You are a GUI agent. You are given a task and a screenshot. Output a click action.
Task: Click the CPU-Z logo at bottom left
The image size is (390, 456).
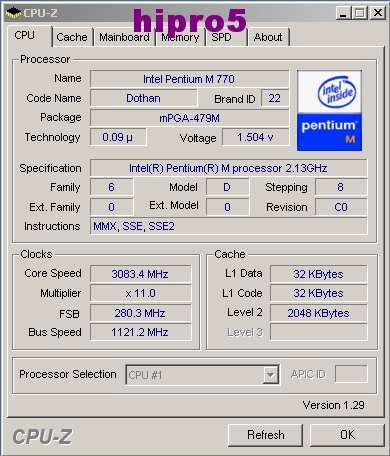tap(42, 436)
